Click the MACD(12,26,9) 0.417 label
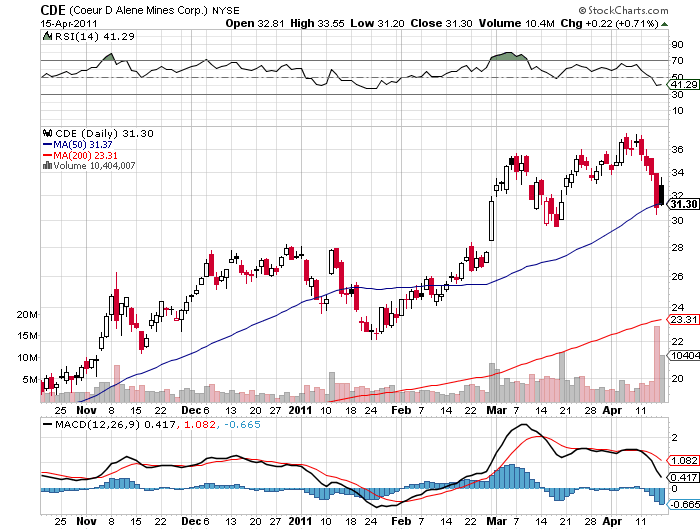Viewport: 700px width, 530px height. tap(115, 425)
